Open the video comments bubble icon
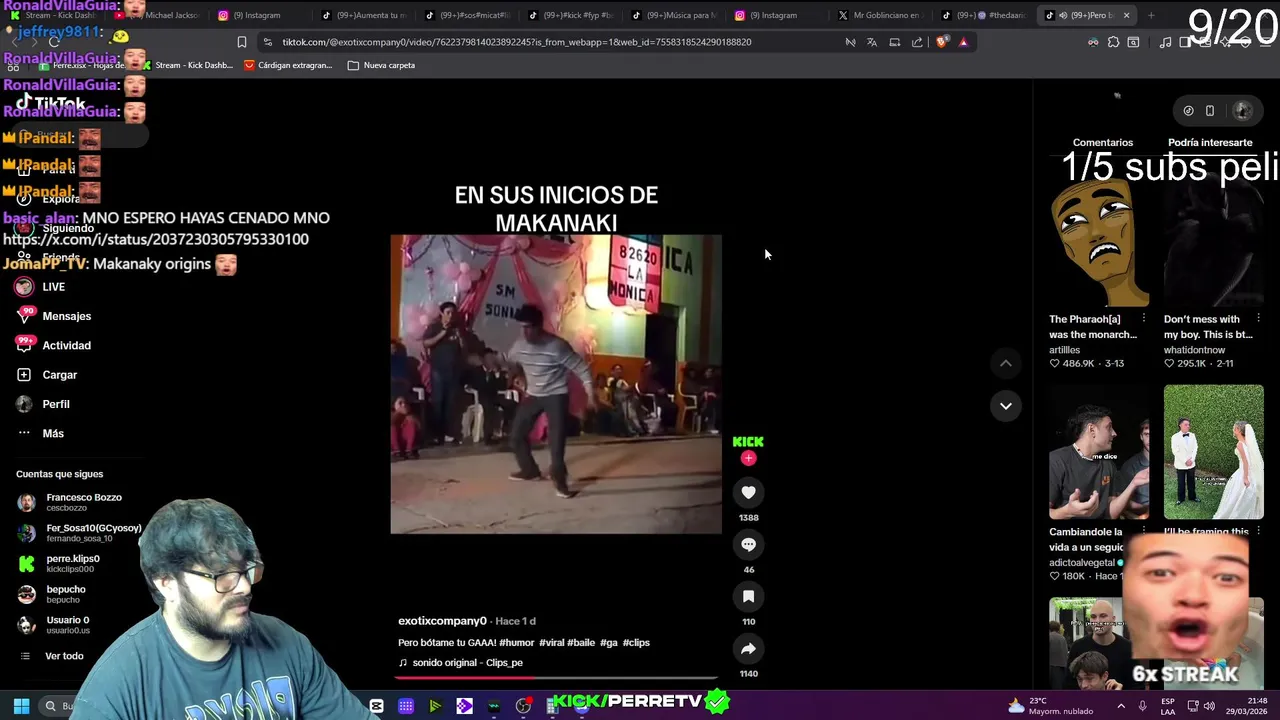Image resolution: width=1280 pixels, height=720 pixels. tap(748, 544)
